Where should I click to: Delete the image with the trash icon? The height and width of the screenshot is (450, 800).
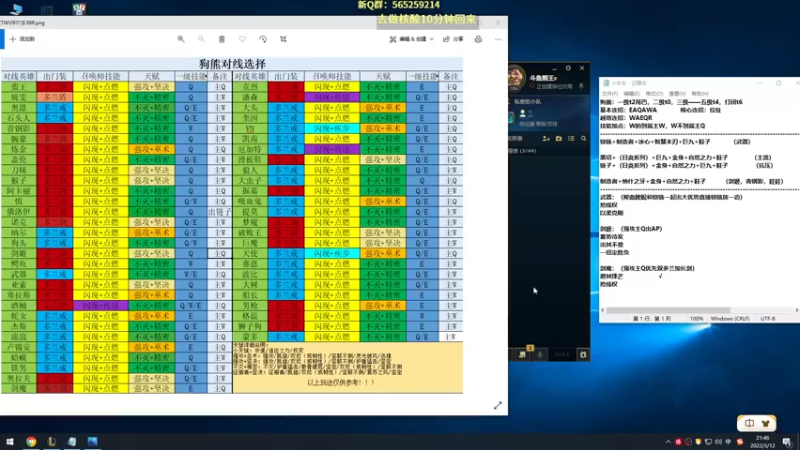click(x=222, y=39)
